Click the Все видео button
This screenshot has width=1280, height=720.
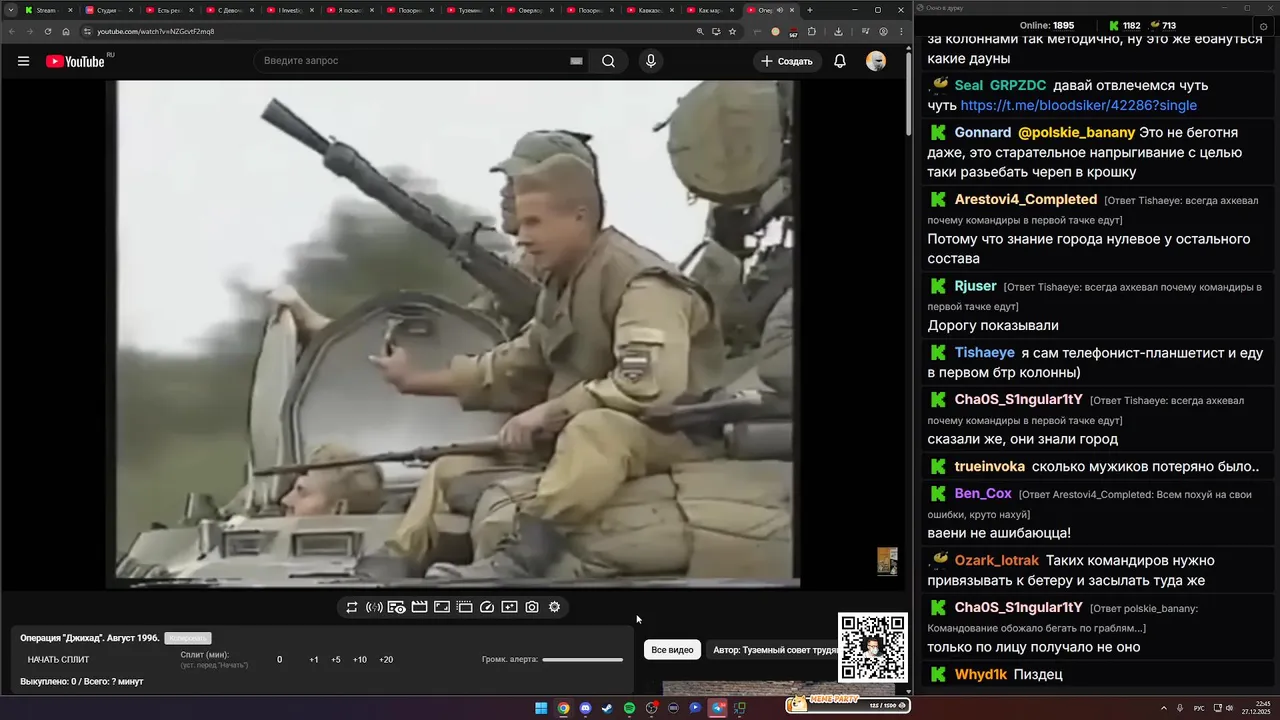[672, 650]
